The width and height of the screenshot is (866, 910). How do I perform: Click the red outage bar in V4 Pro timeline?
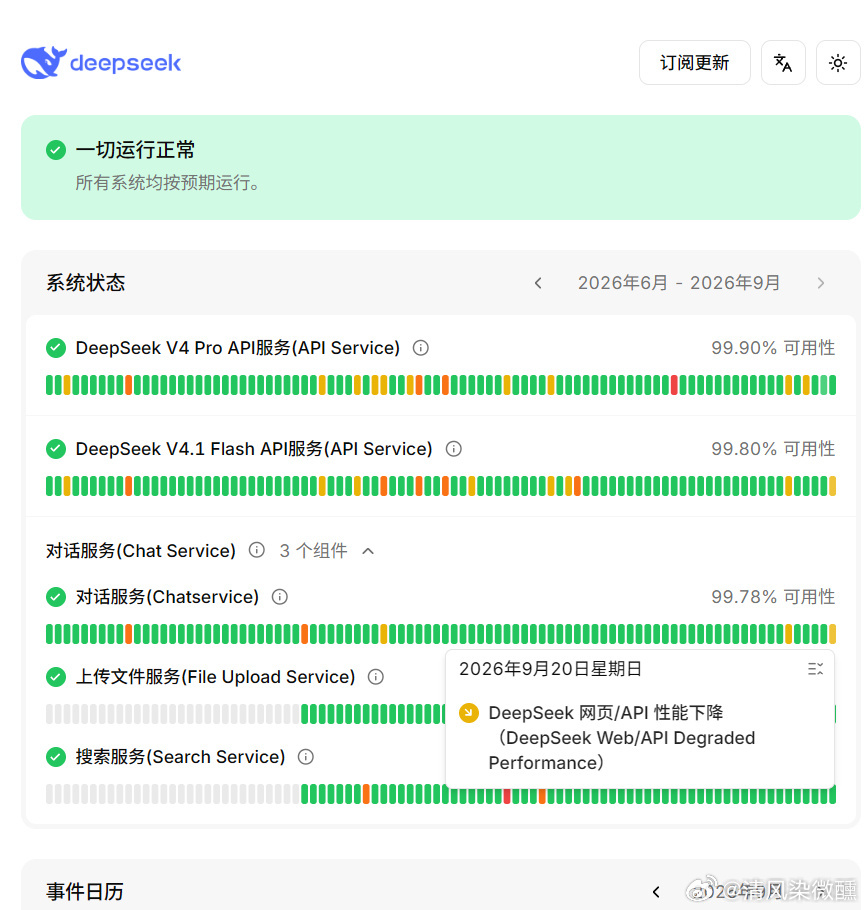pos(674,385)
